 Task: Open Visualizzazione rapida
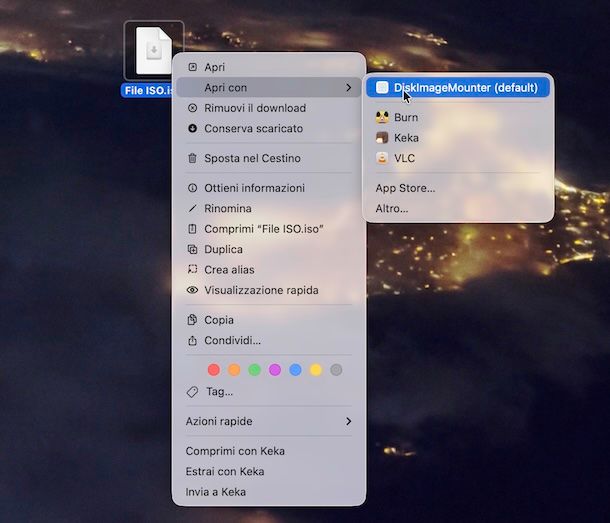[x=269, y=290]
